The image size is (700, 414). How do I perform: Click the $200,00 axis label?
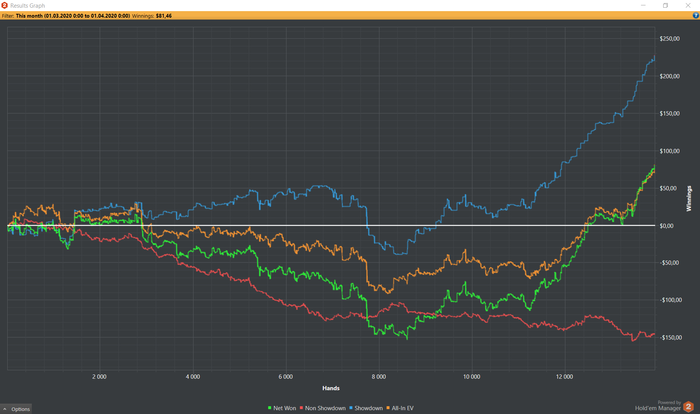click(x=670, y=76)
